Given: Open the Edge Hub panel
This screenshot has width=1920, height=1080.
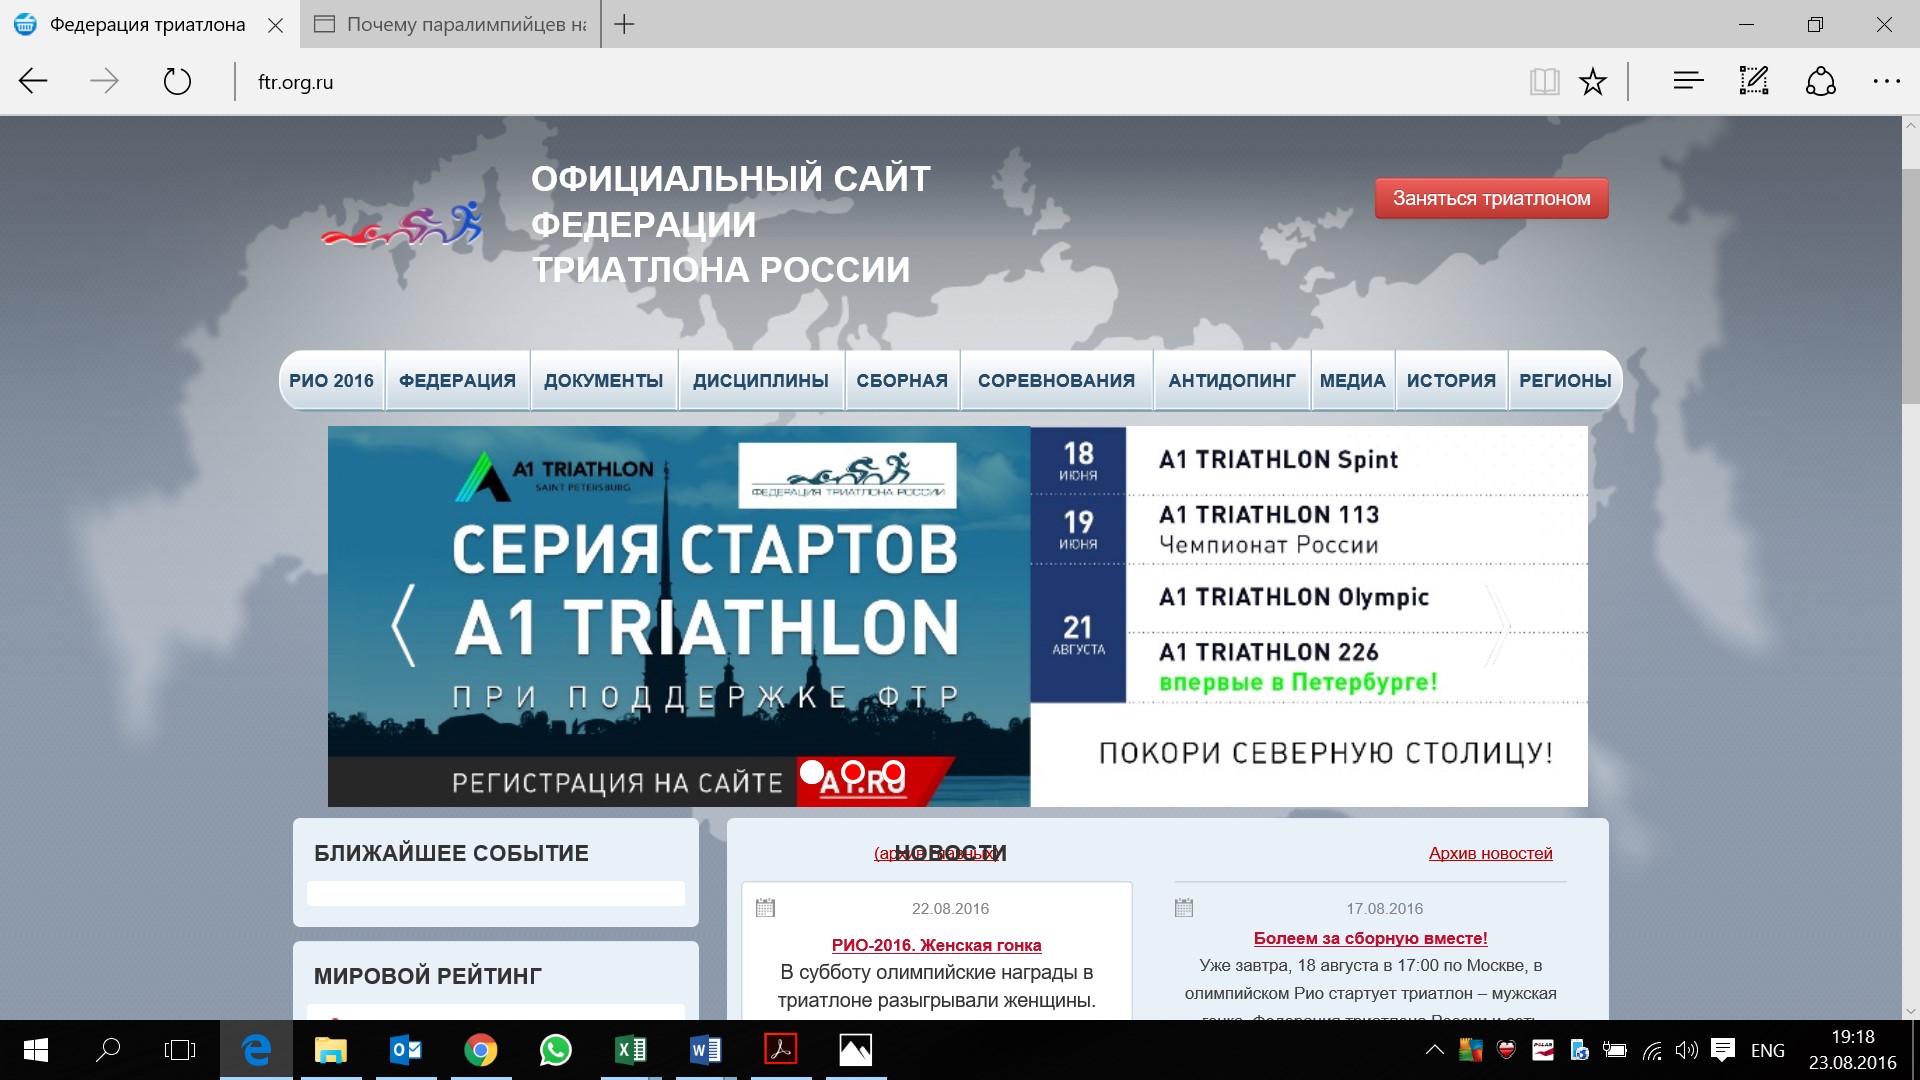Looking at the screenshot, I should tap(1688, 81).
